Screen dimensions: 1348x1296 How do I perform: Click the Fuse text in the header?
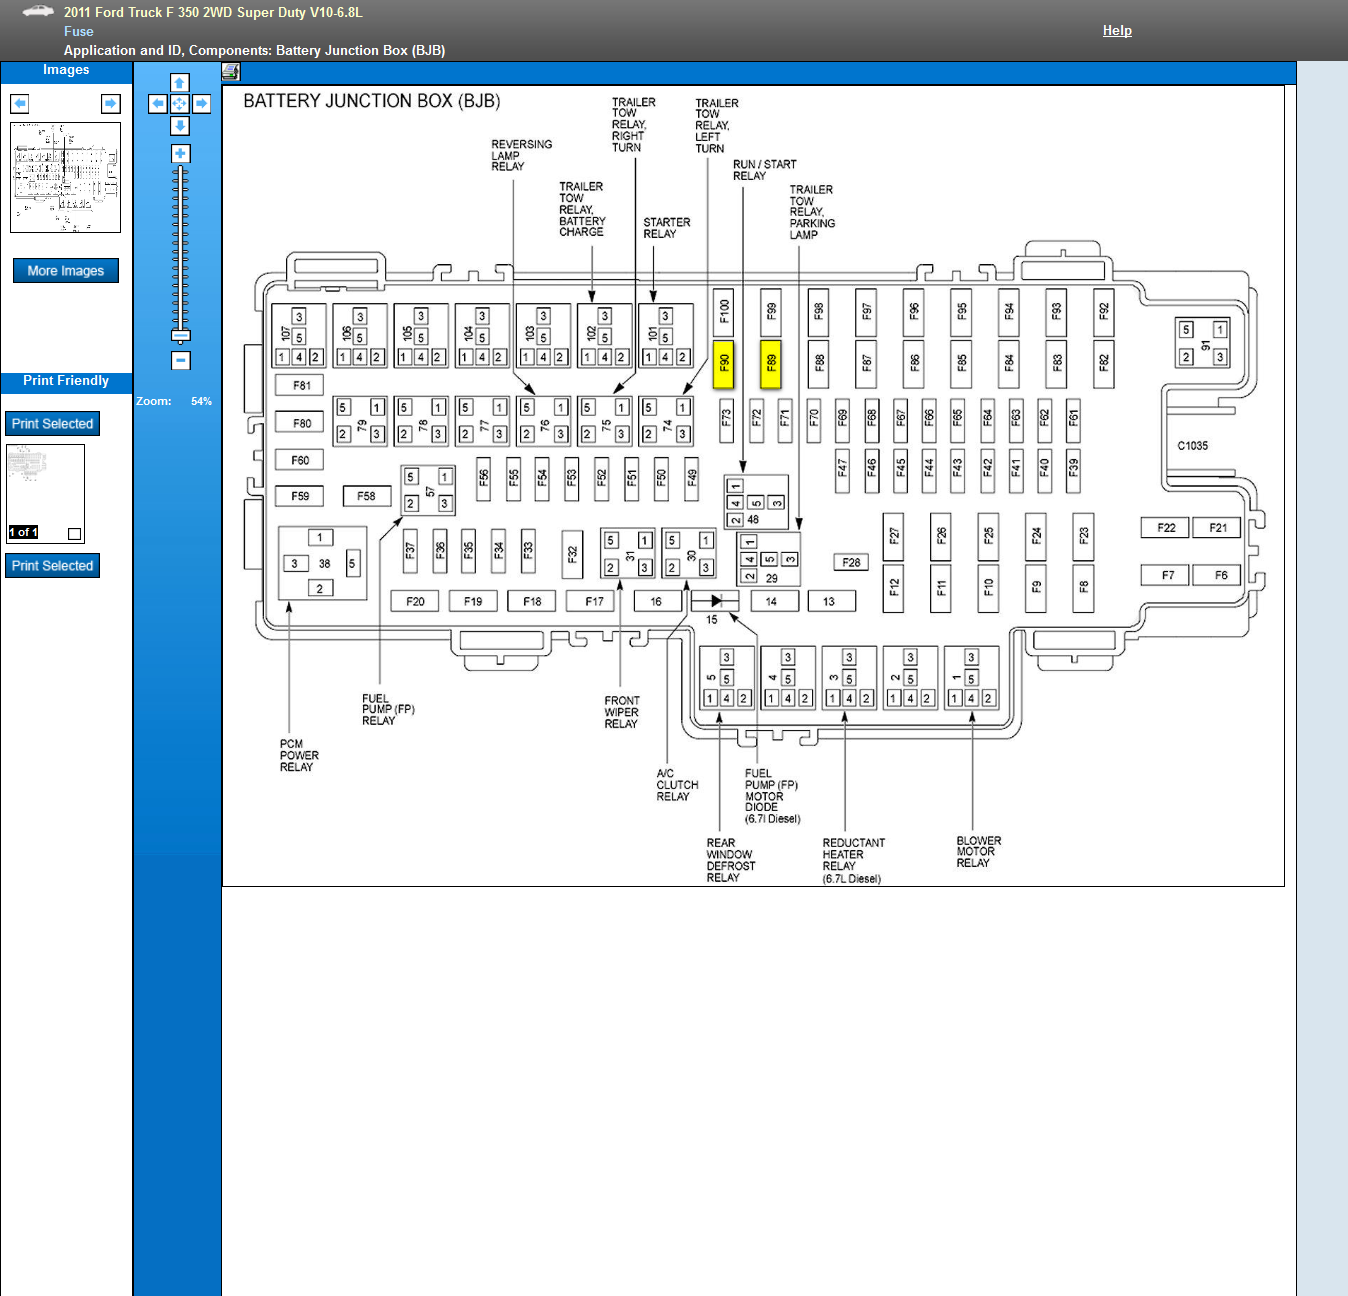[79, 31]
